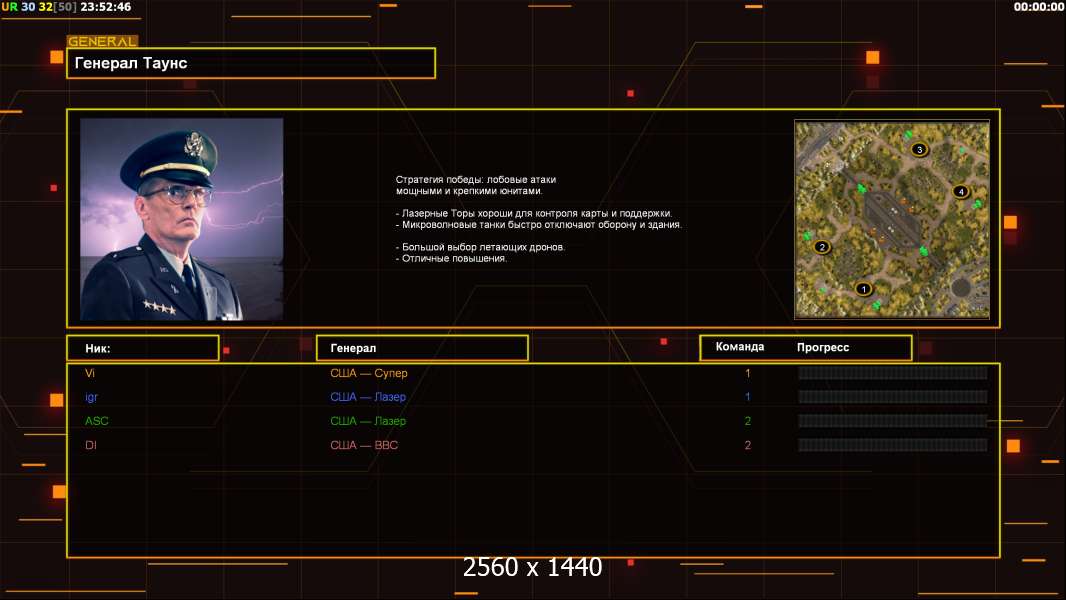The height and width of the screenshot is (600, 1066).
Task: Click ASC's loading progress bar
Action: (893, 421)
